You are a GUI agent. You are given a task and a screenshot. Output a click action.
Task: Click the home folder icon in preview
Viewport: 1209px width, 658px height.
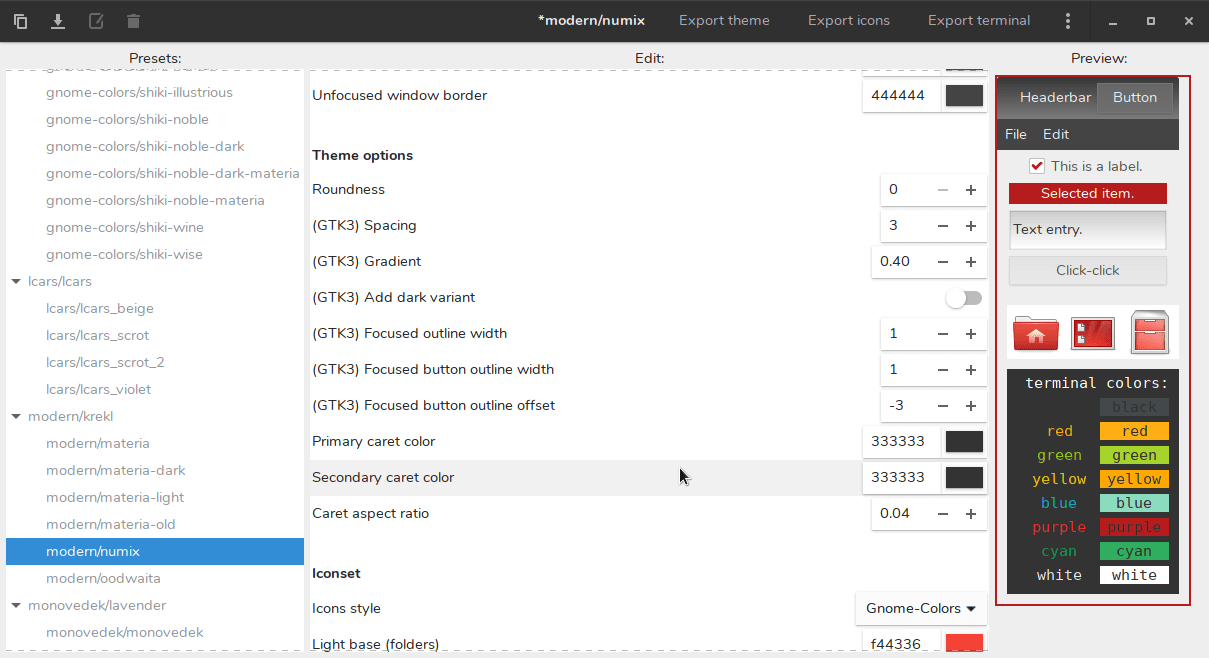click(x=1035, y=333)
